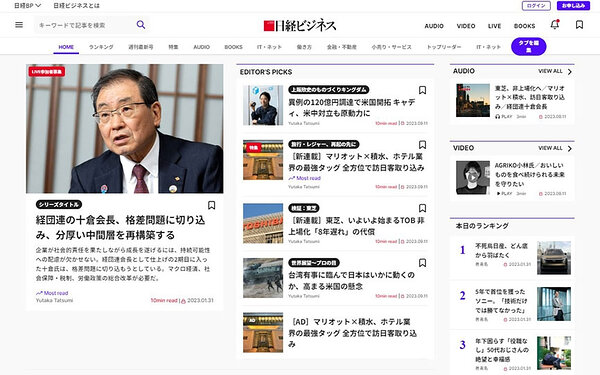Bookmark the 経団連の十倉会長 featured article

(211, 205)
